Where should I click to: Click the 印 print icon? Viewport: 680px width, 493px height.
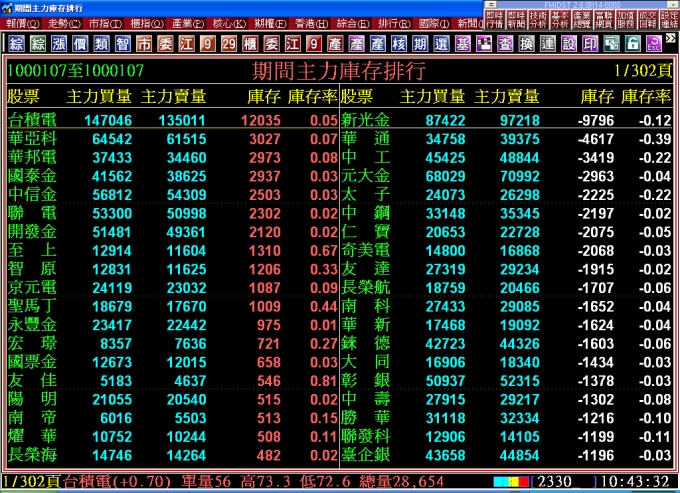590,44
